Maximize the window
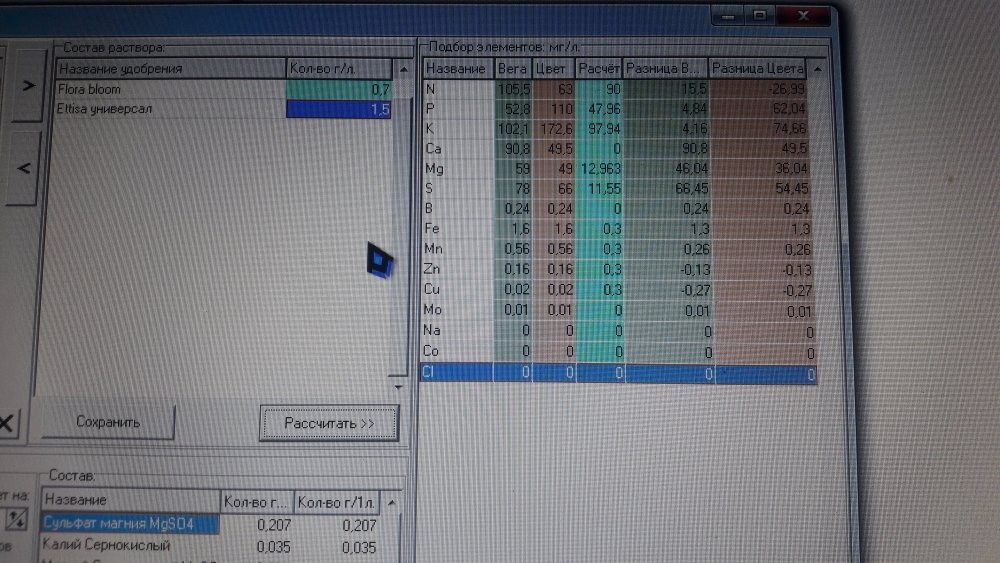Screen dimensions: 1000x563 click(760, 15)
